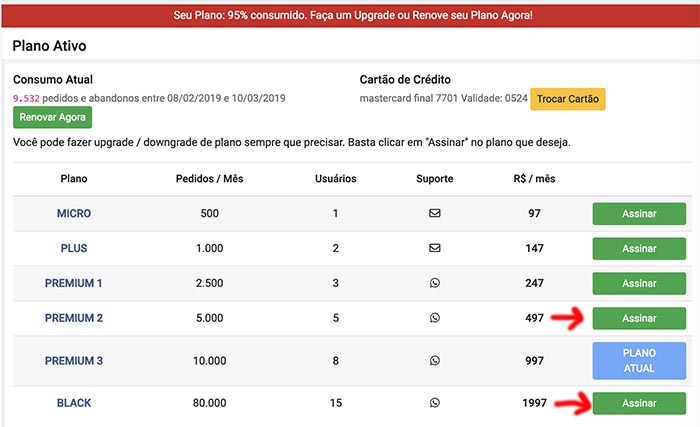The height and width of the screenshot is (427, 700).
Task: Open the PLUS plan name link
Action: click(74, 248)
